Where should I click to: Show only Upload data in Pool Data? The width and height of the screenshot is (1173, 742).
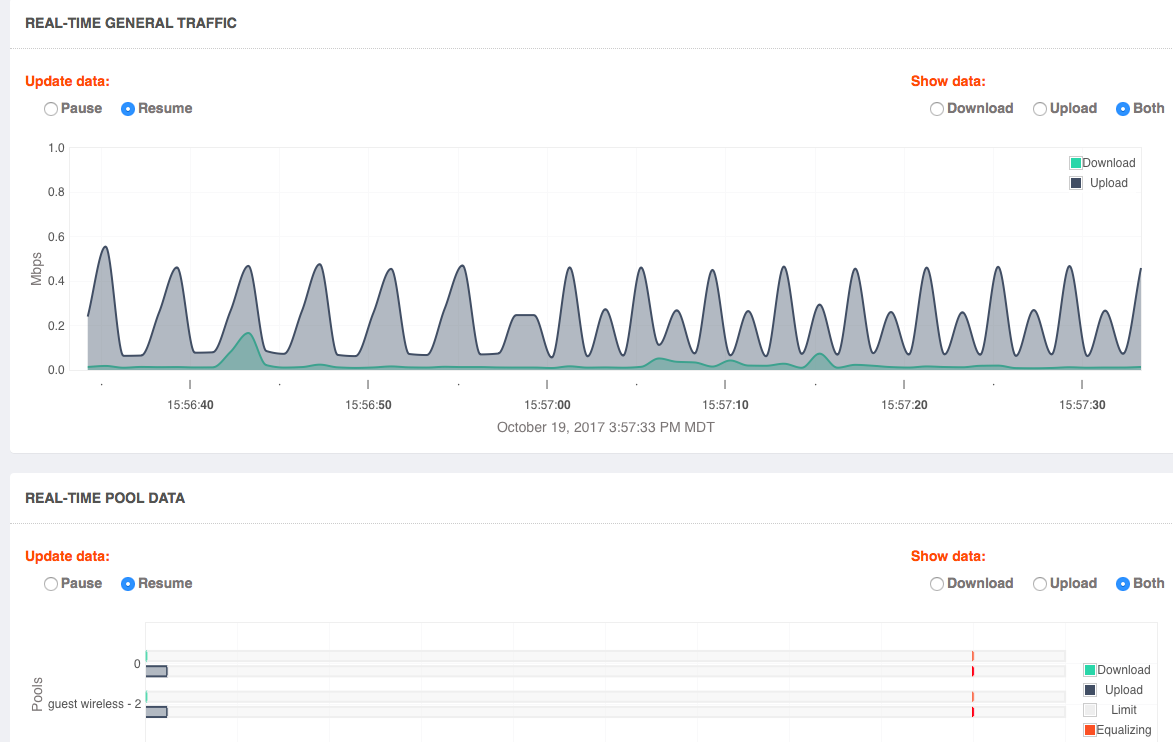point(1040,584)
